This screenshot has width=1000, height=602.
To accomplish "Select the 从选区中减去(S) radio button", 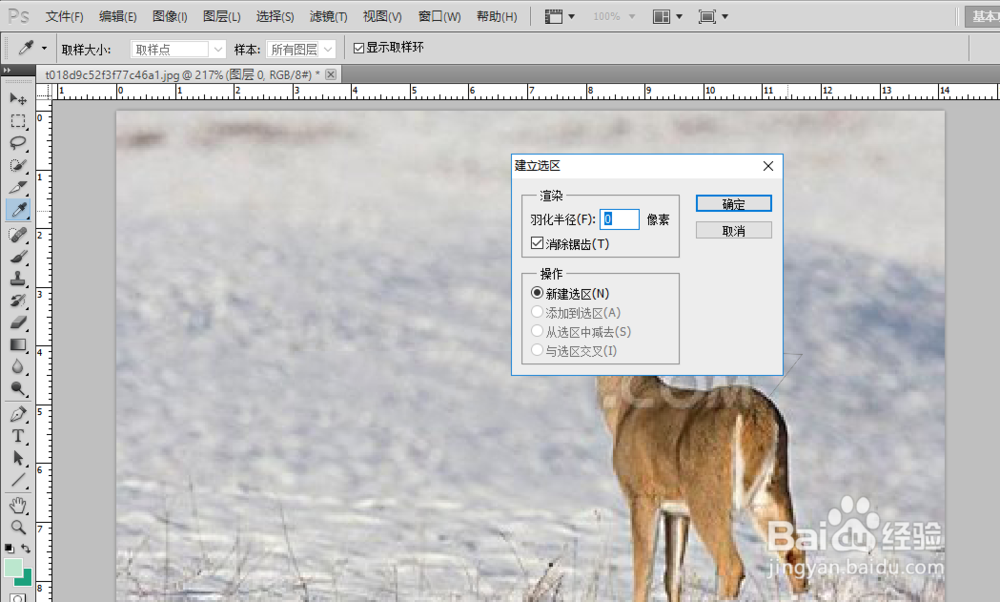I will point(537,331).
